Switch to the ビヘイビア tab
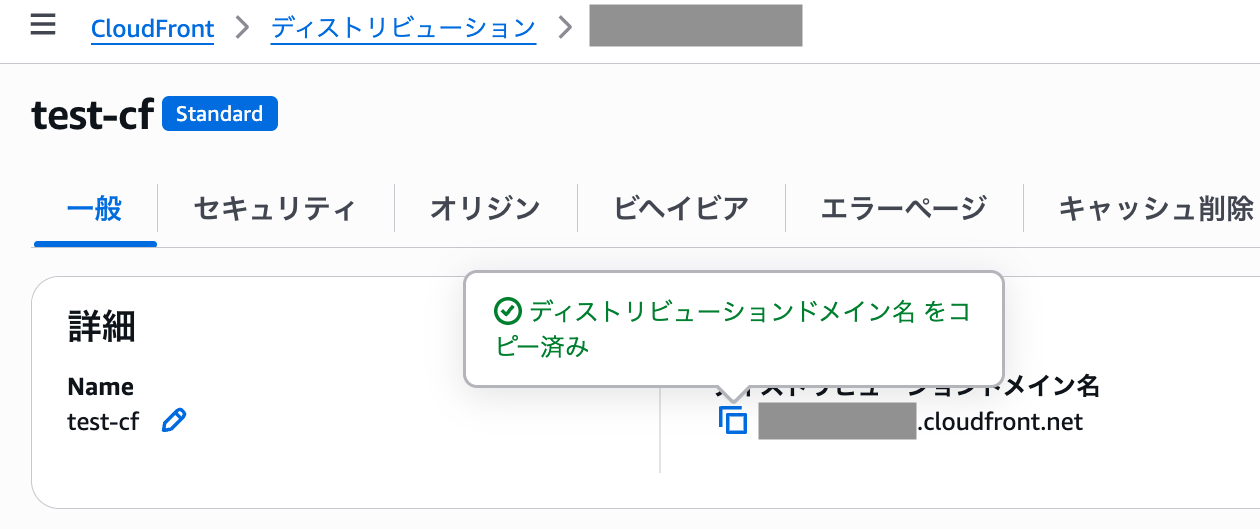The image size is (1260, 529). click(x=681, y=209)
